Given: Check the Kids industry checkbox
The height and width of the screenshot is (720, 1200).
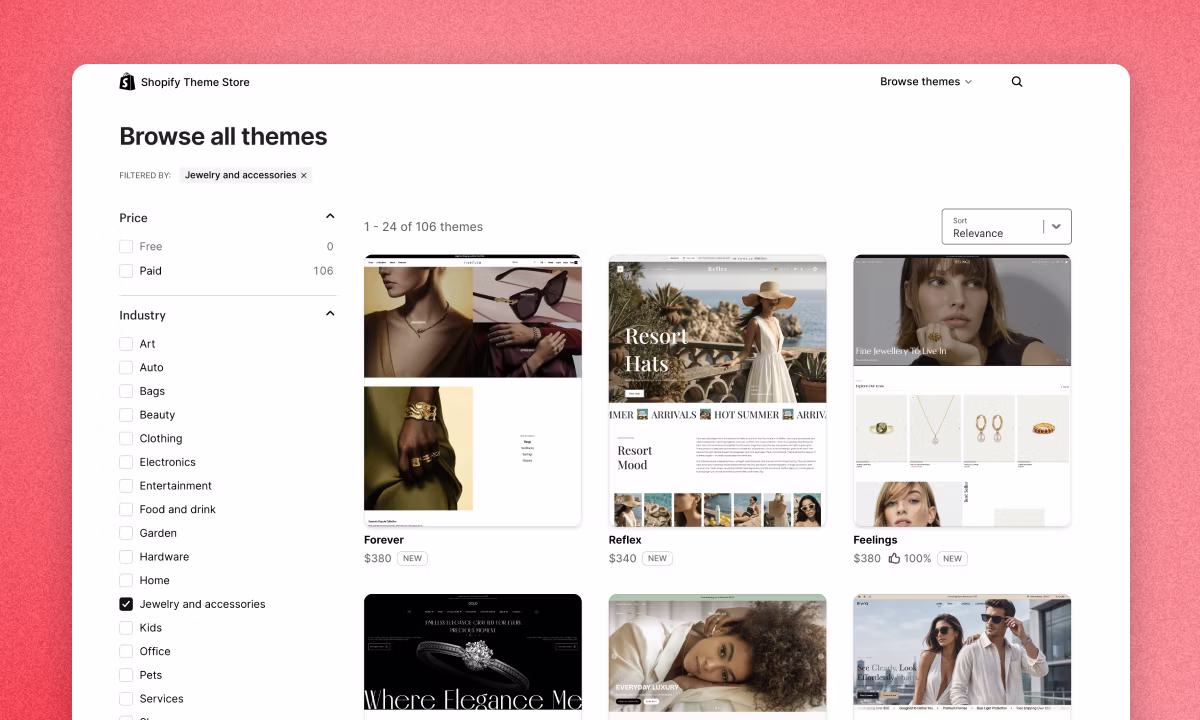Looking at the screenshot, I should pos(126,628).
